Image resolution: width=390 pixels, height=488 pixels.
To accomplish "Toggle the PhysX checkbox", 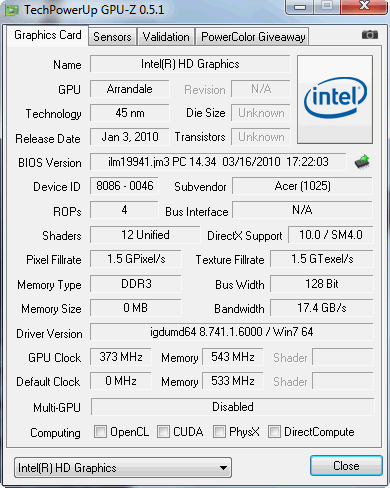I will pyautogui.click(x=219, y=431).
